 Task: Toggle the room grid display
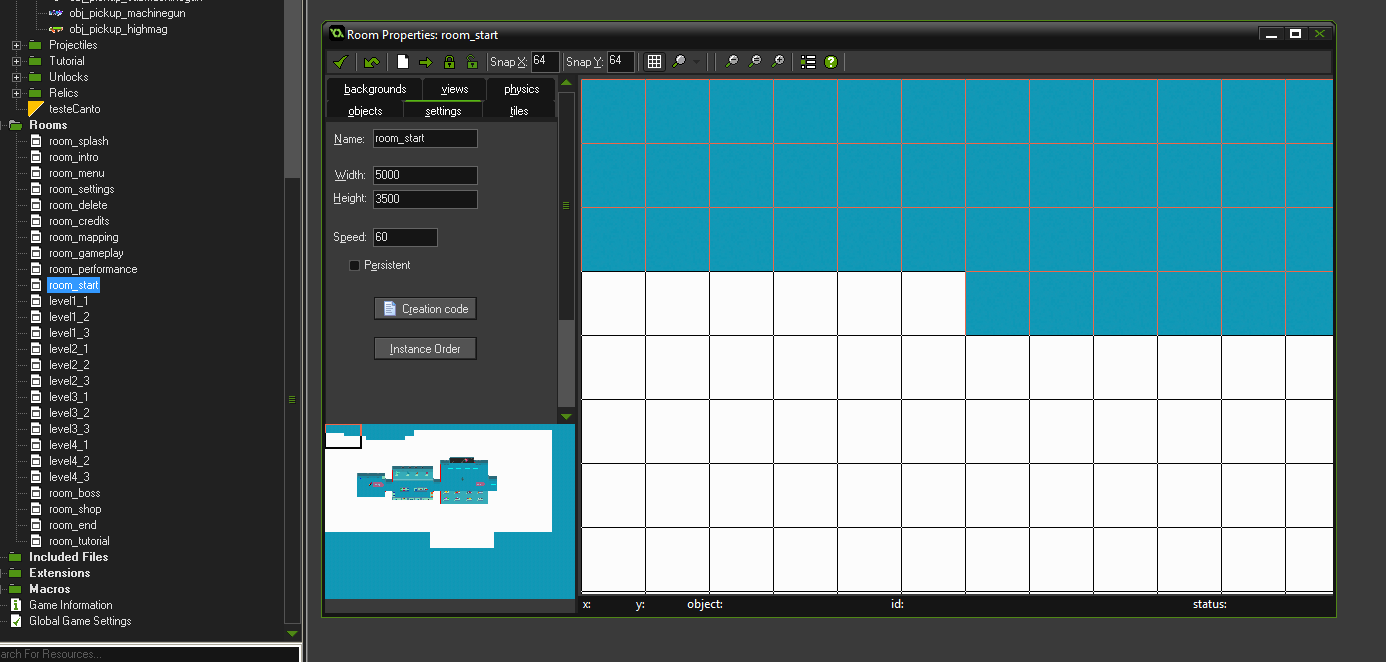click(x=654, y=62)
